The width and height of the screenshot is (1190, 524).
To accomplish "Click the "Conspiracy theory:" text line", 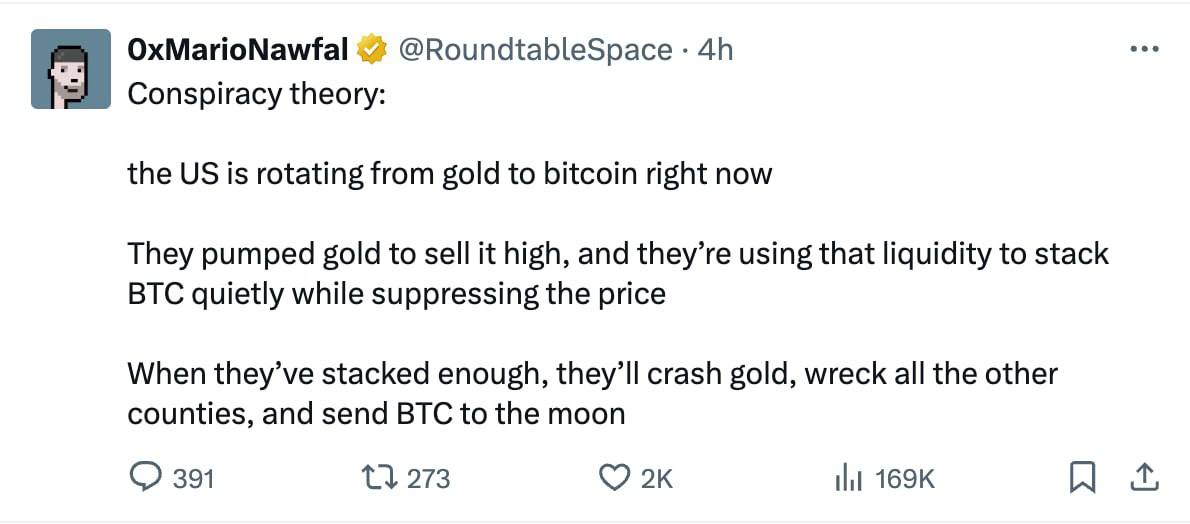I will [256, 94].
